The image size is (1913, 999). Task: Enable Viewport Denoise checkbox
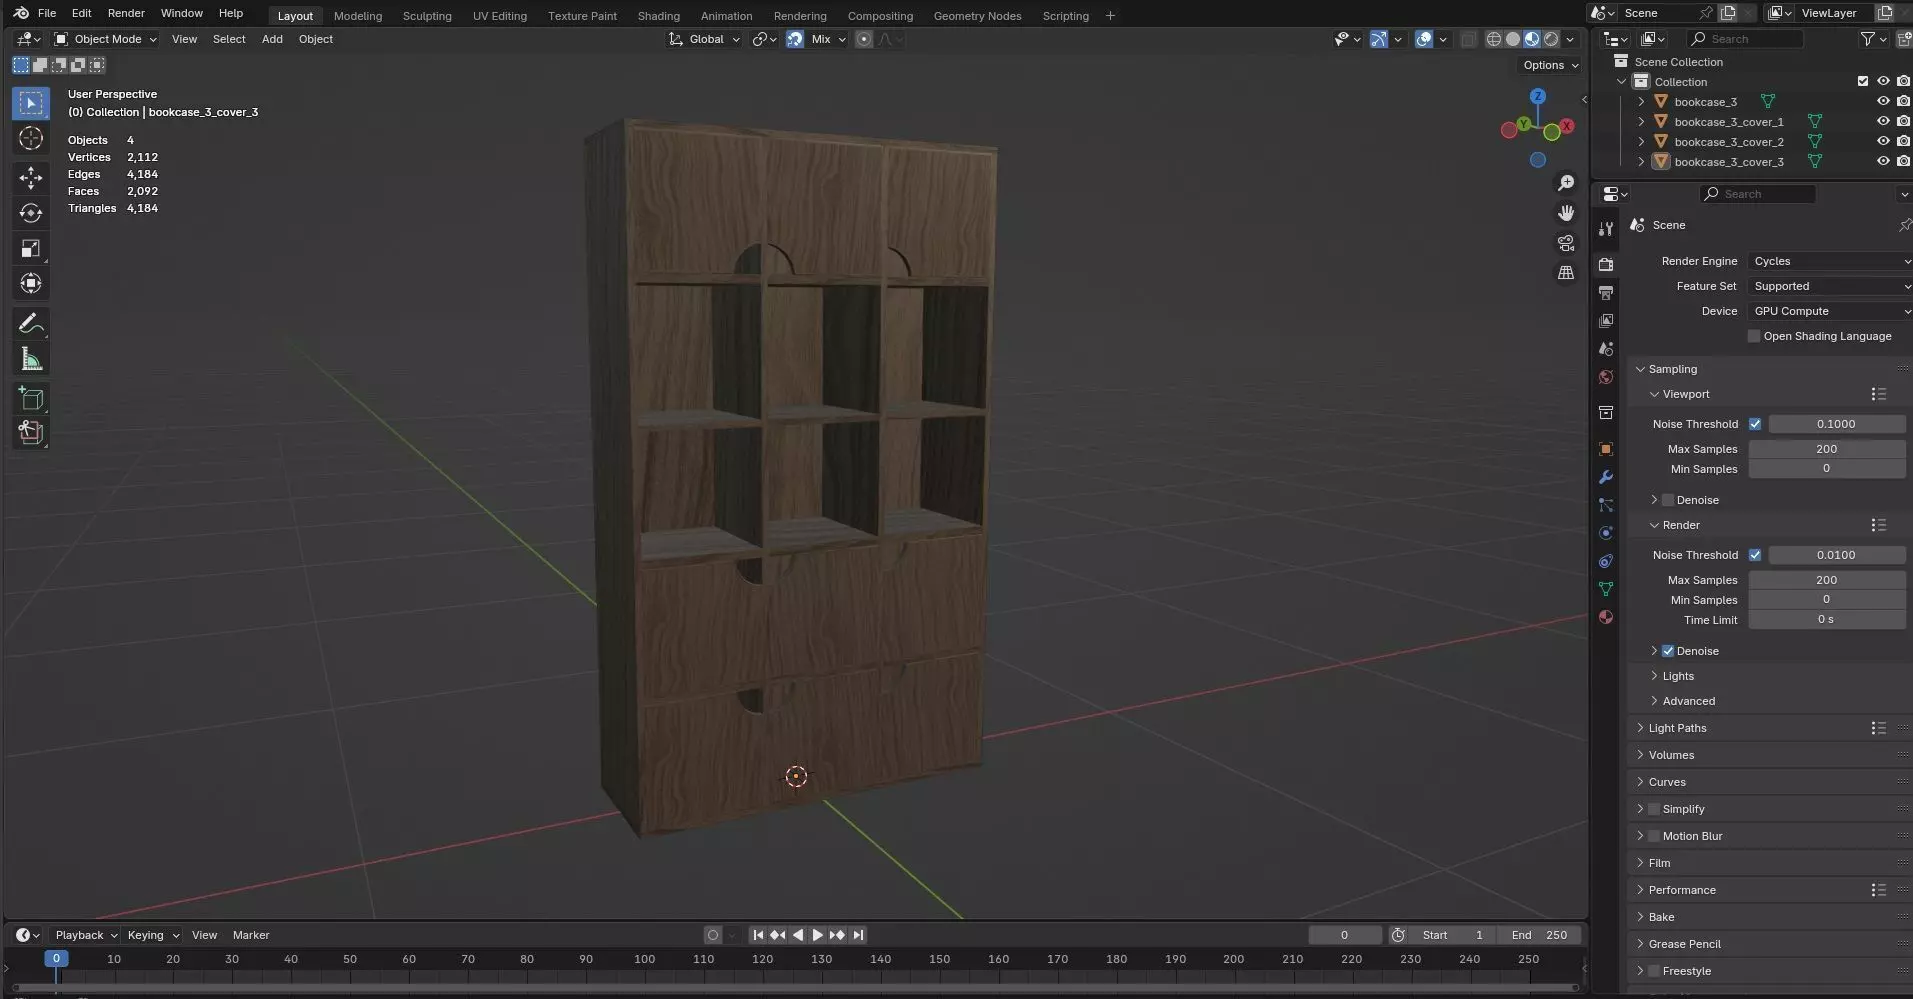click(1668, 500)
